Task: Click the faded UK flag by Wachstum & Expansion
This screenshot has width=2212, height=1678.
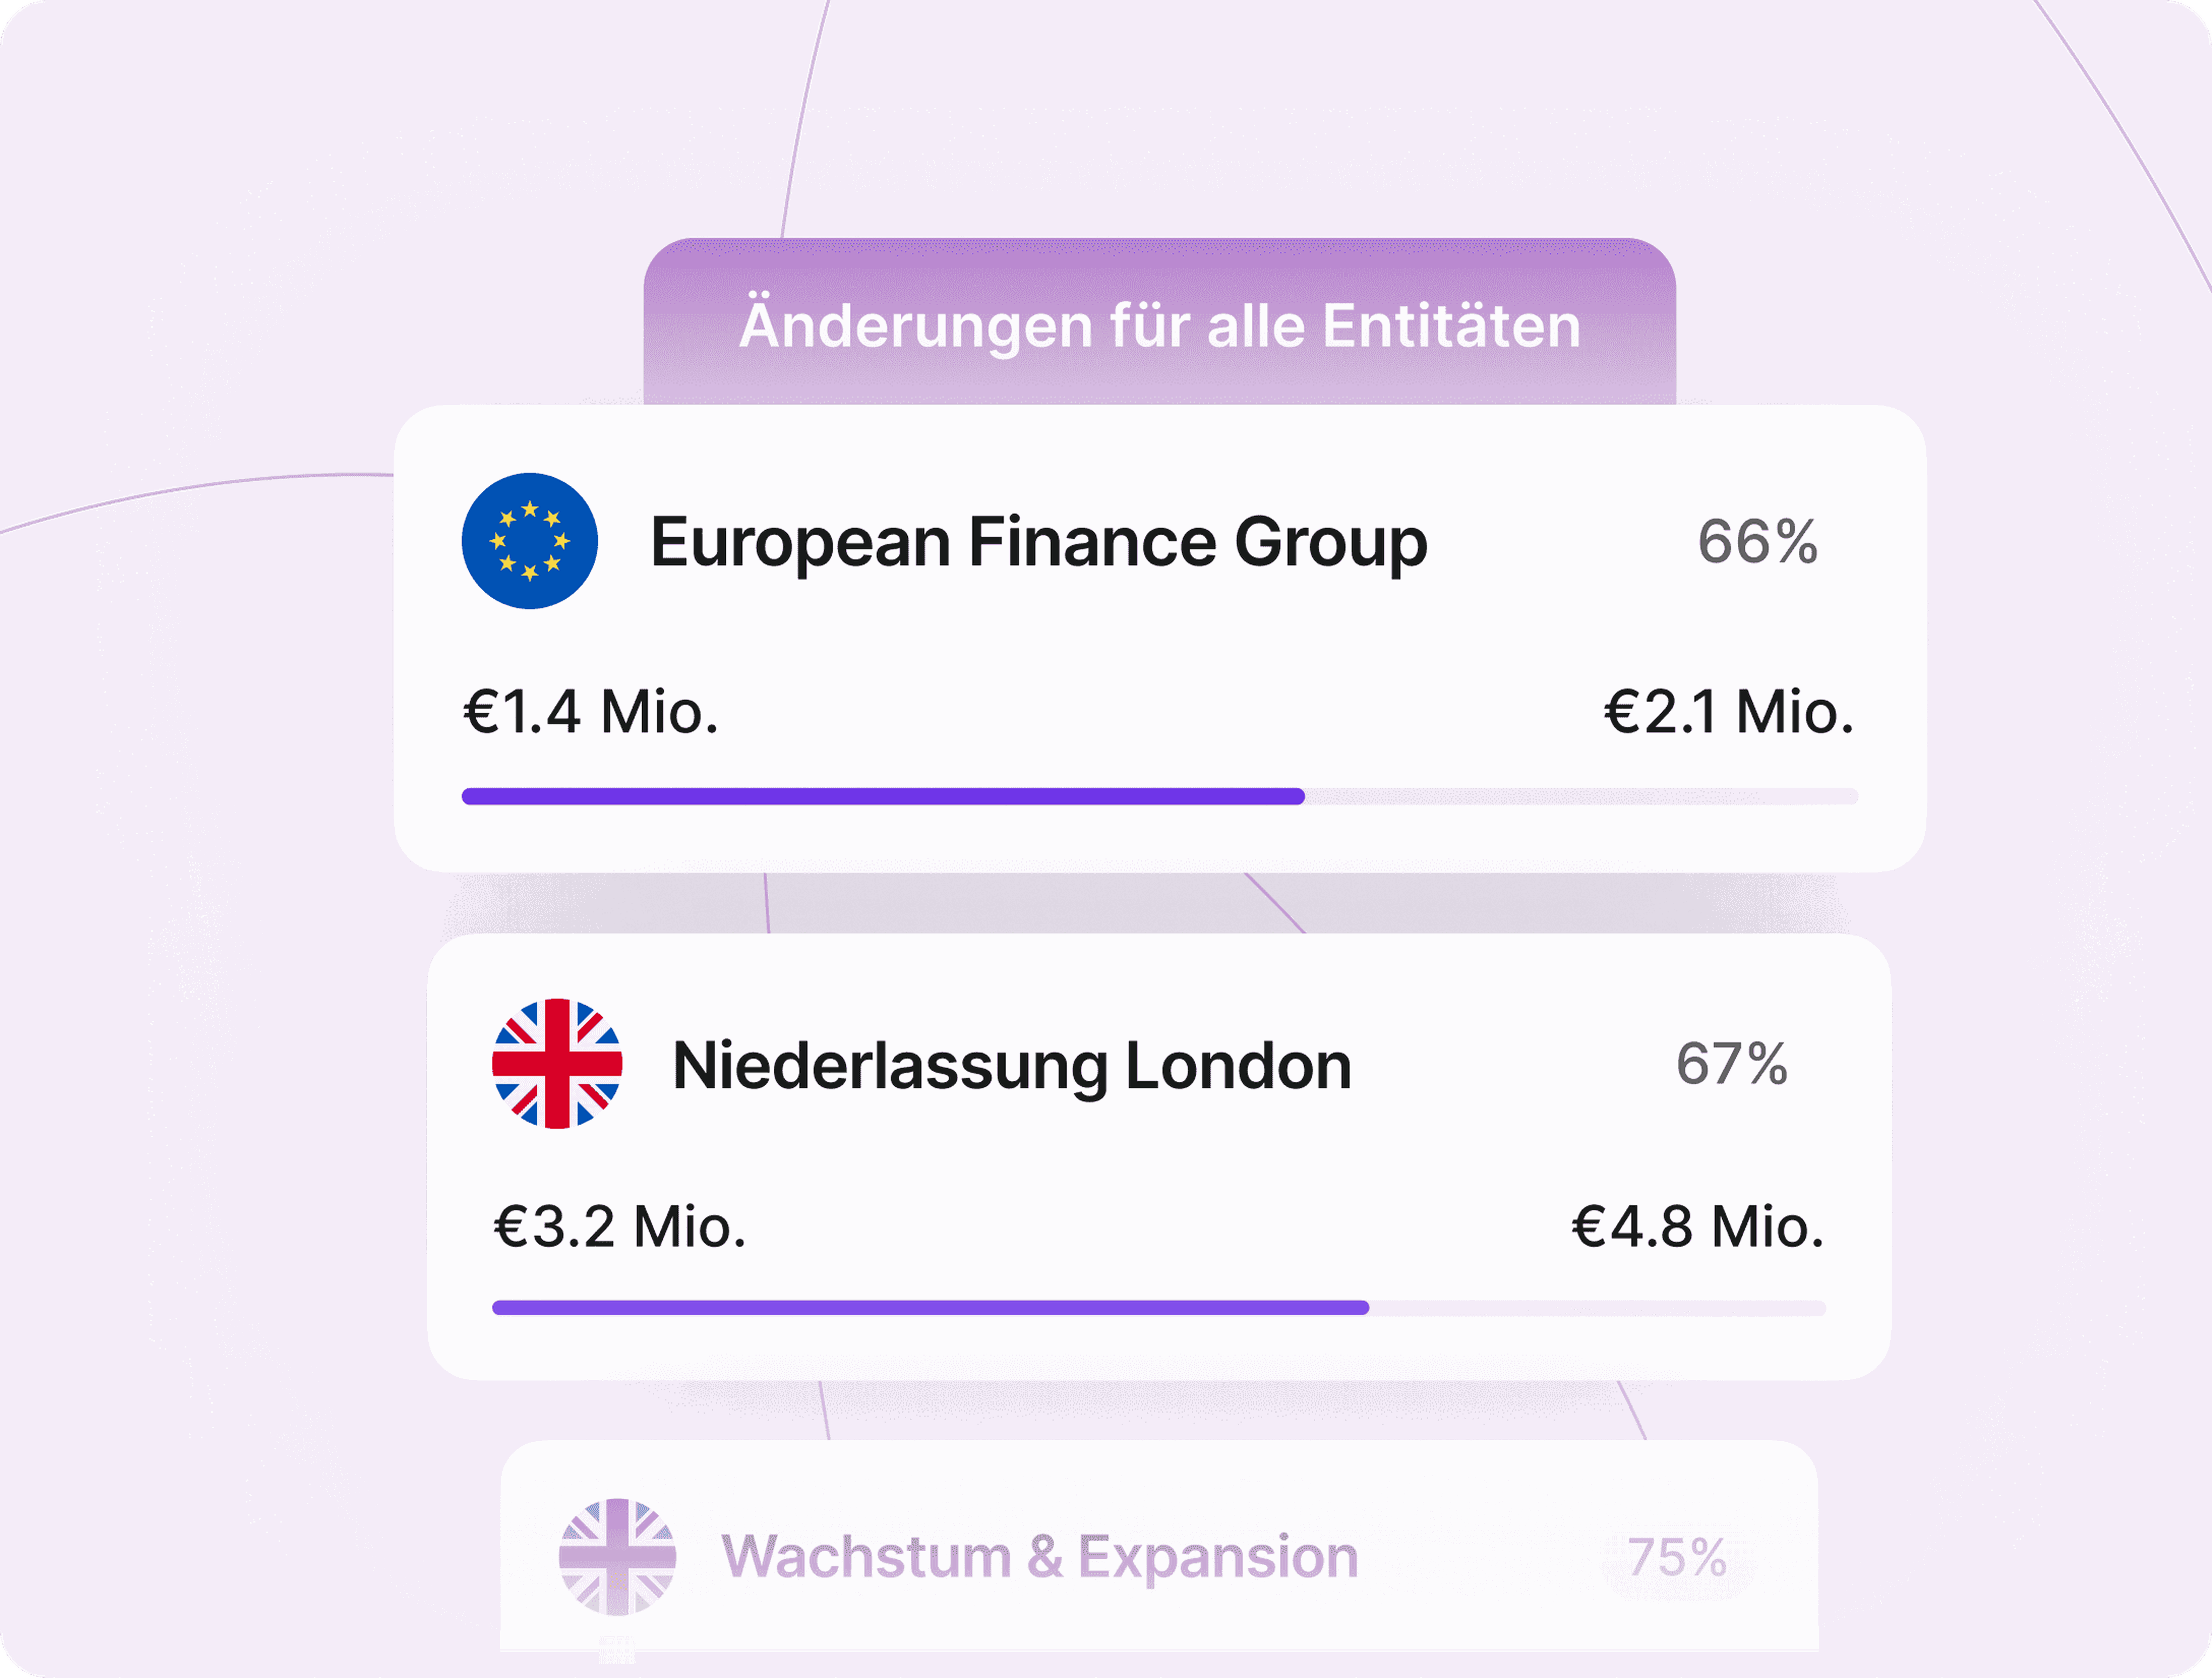Action: [617, 1556]
